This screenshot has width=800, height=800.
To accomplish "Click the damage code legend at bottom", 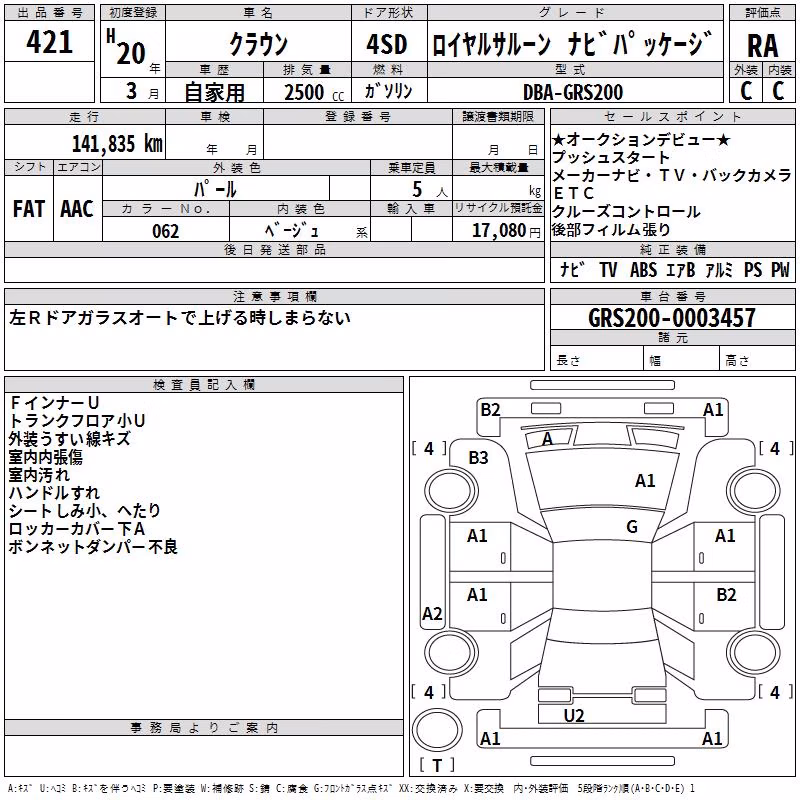I will 351,789.
